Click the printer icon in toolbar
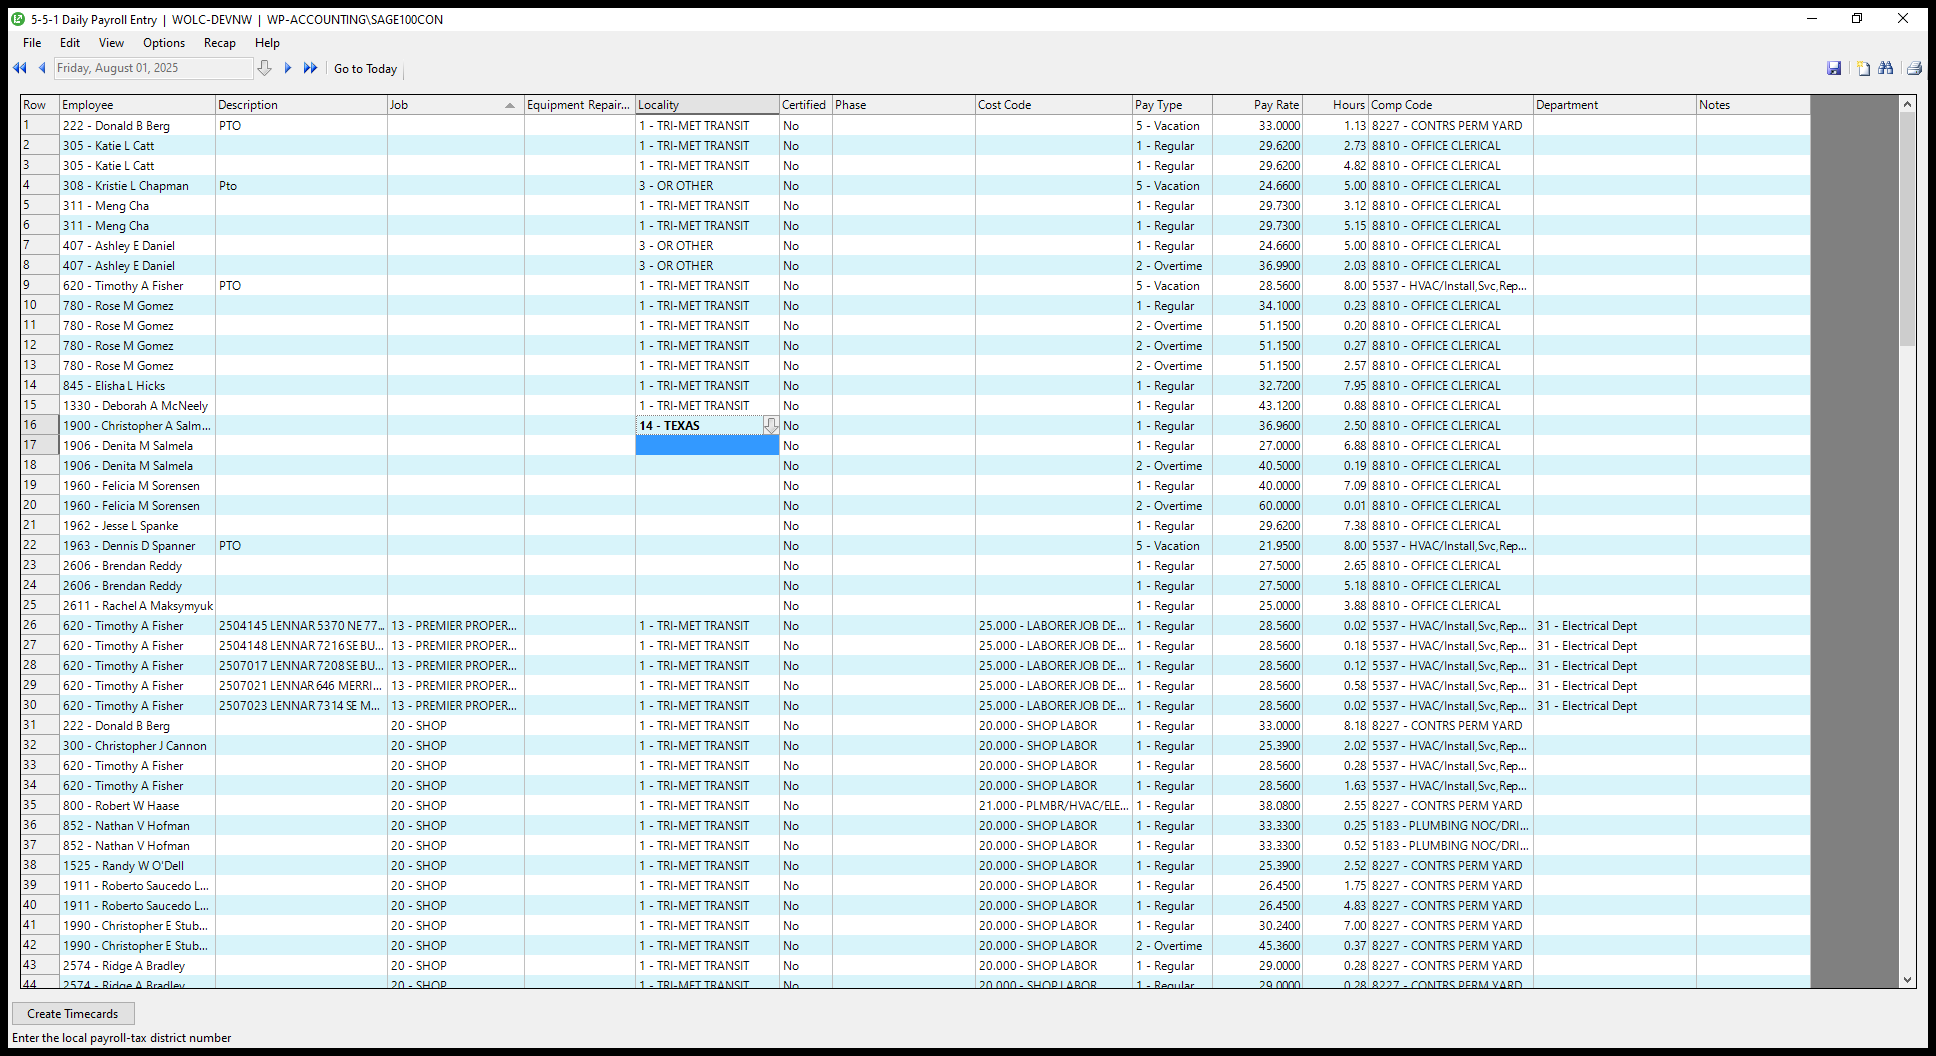 pyautogui.click(x=1913, y=68)
